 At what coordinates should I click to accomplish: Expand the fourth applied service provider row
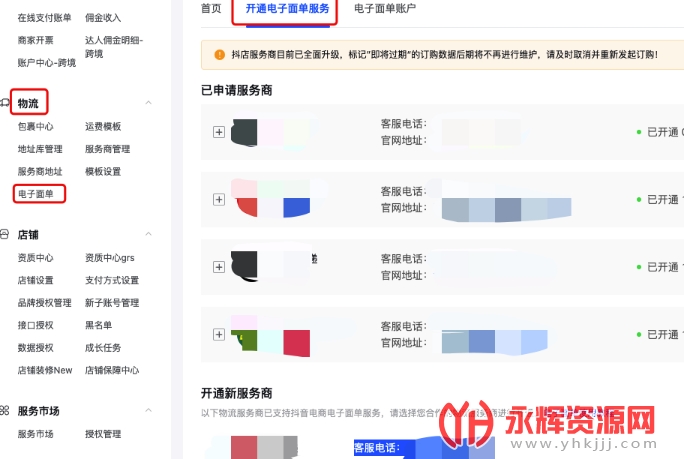[219, 335]
